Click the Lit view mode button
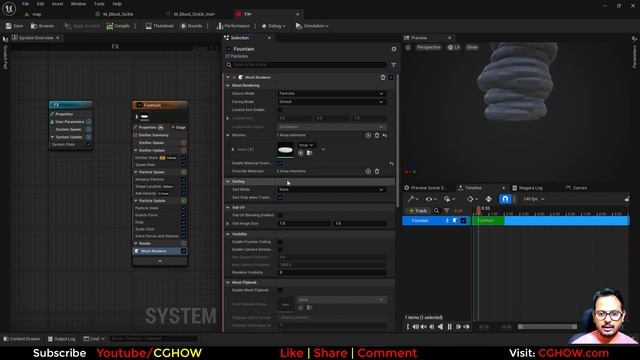640x360 pixels. 453,47
